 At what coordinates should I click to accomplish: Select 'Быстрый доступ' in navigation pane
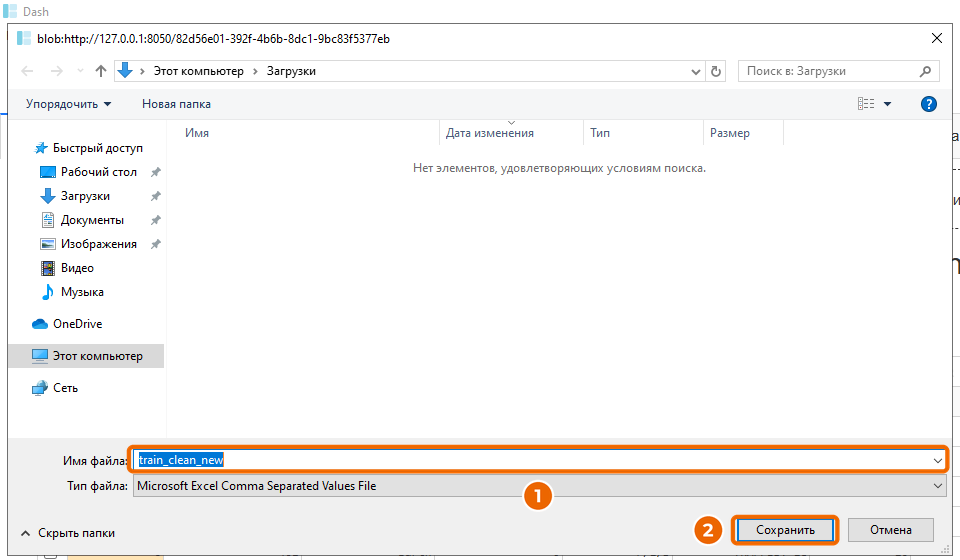click(x=97, y=148)
